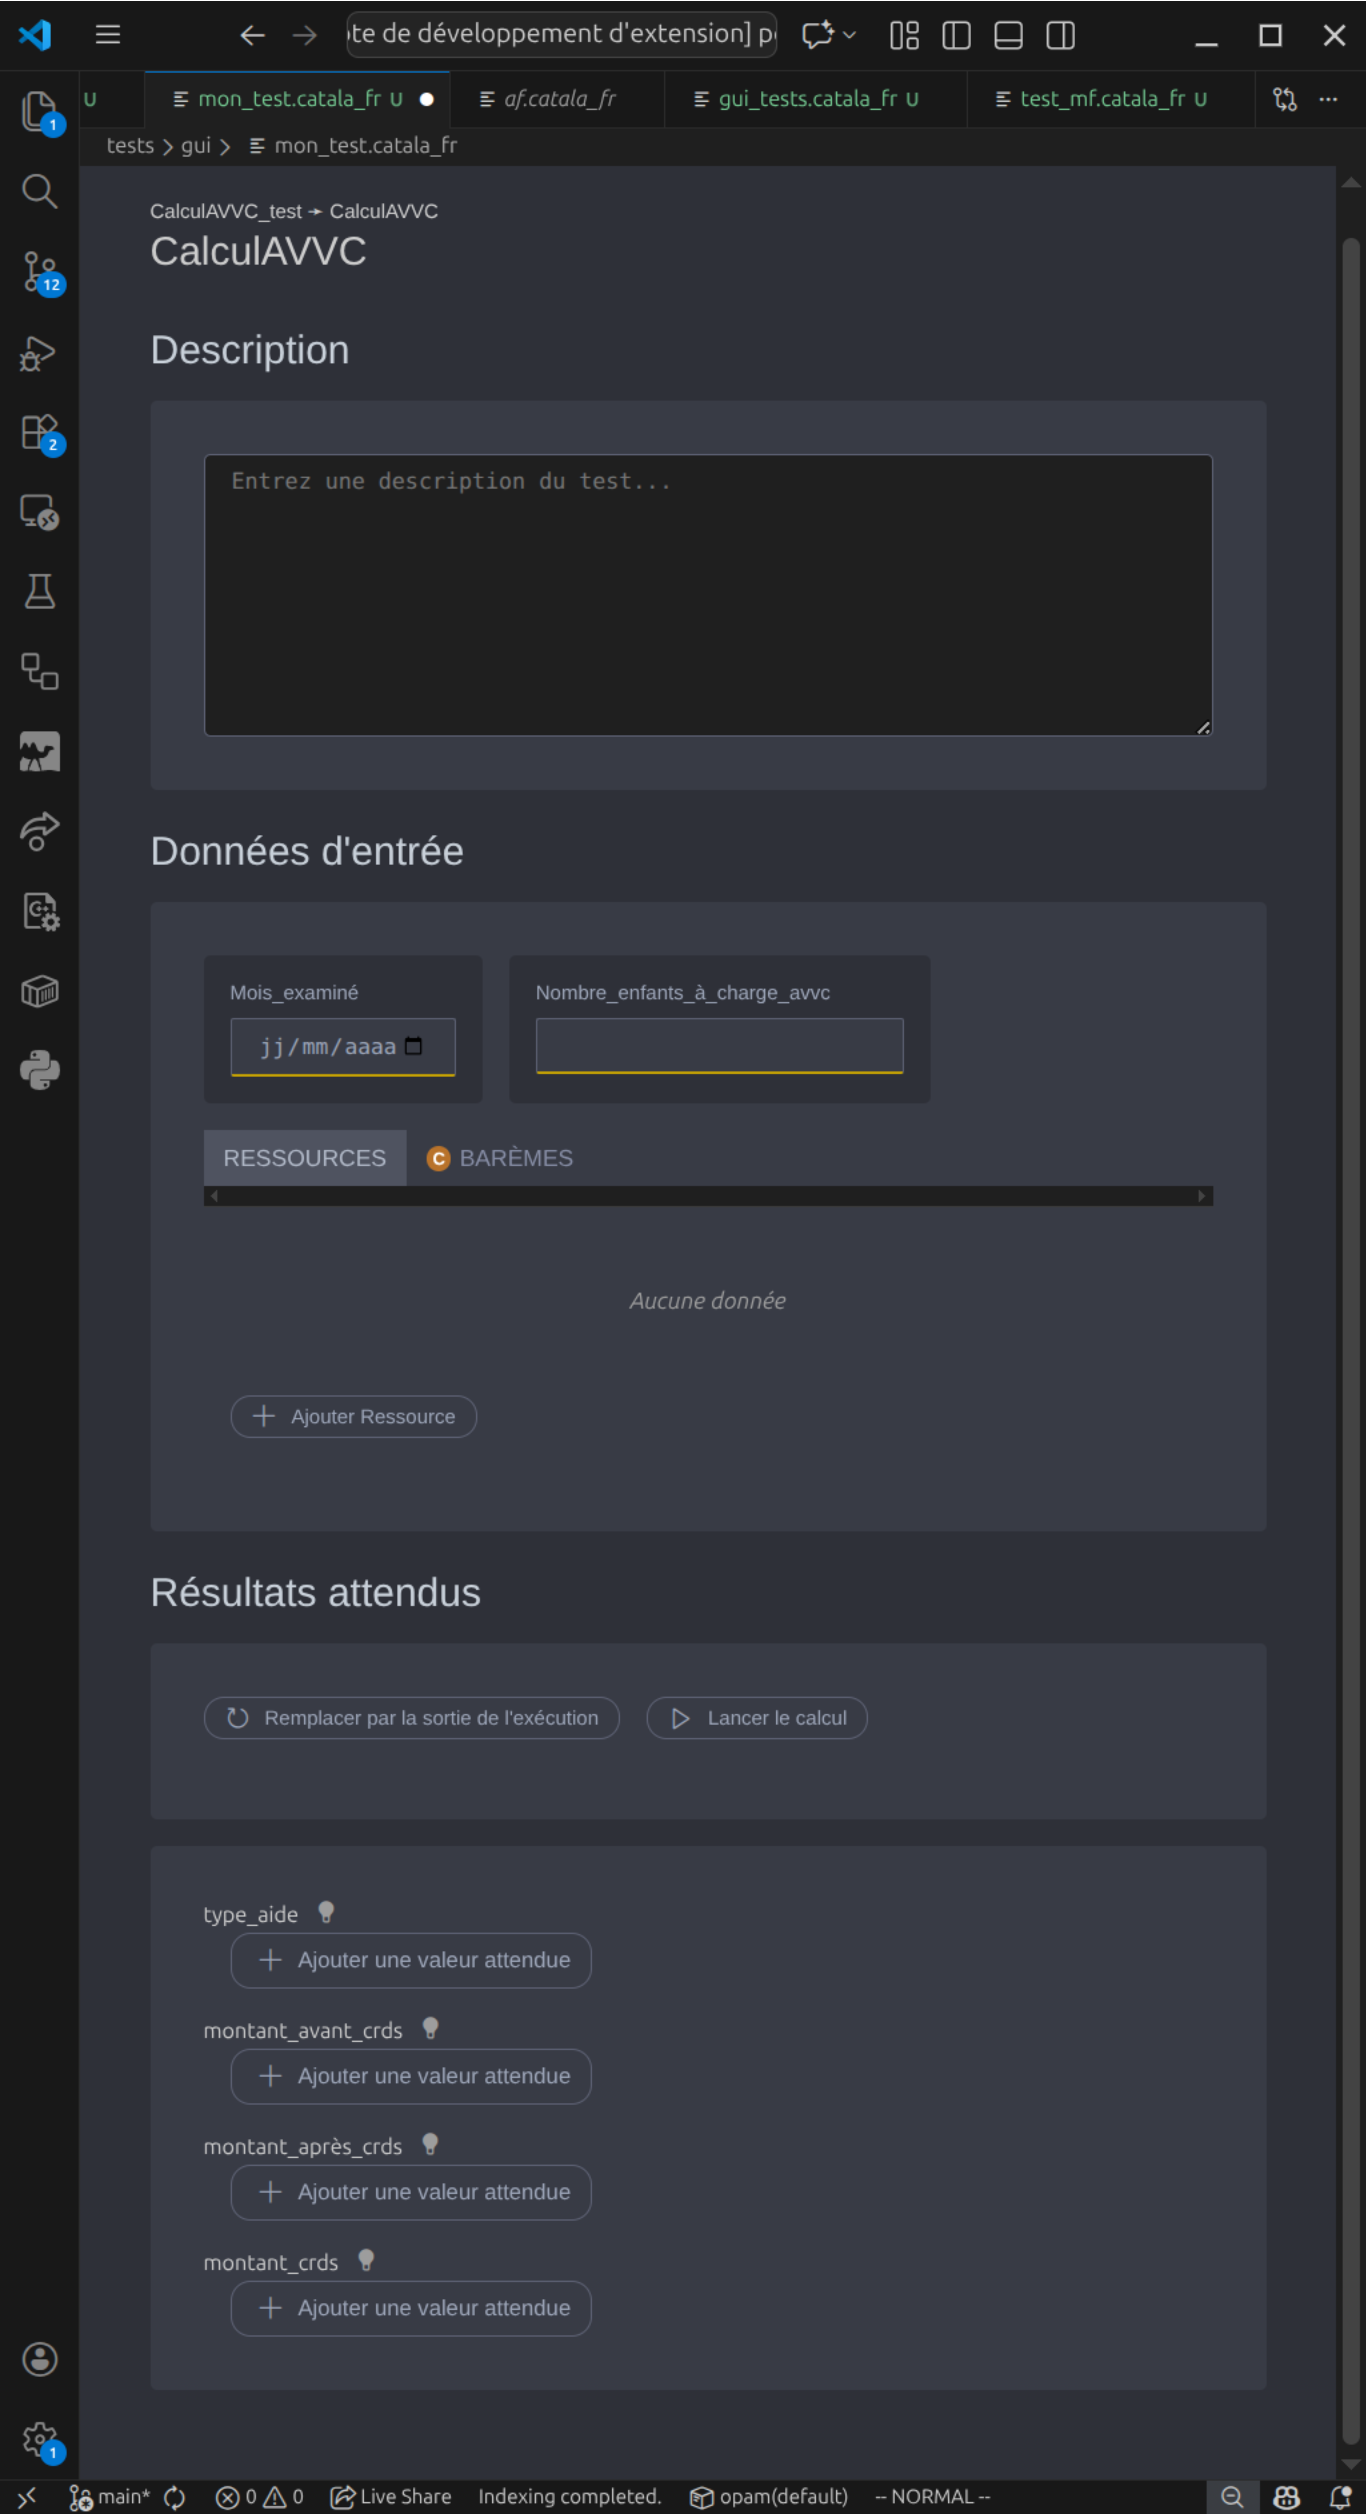Open the Explorer view in activity bar
The image size is (1366, 2514).
(x=39, y=111)
